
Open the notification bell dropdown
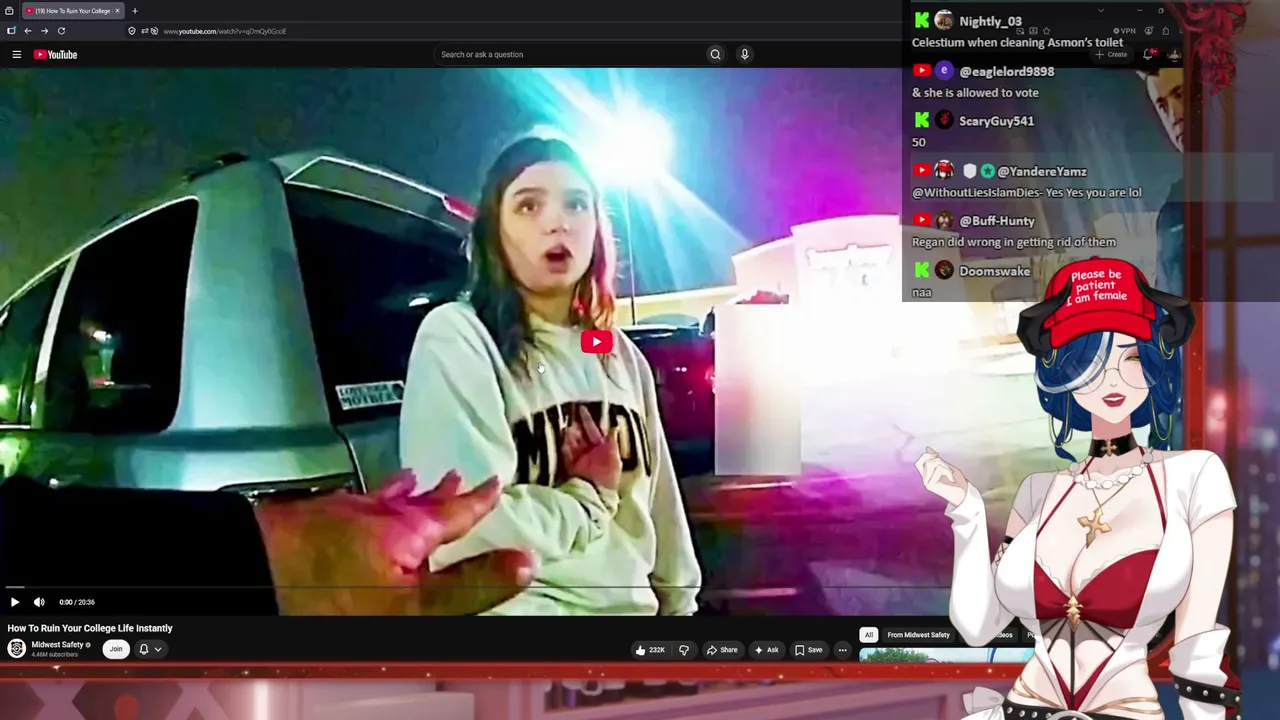150,649
